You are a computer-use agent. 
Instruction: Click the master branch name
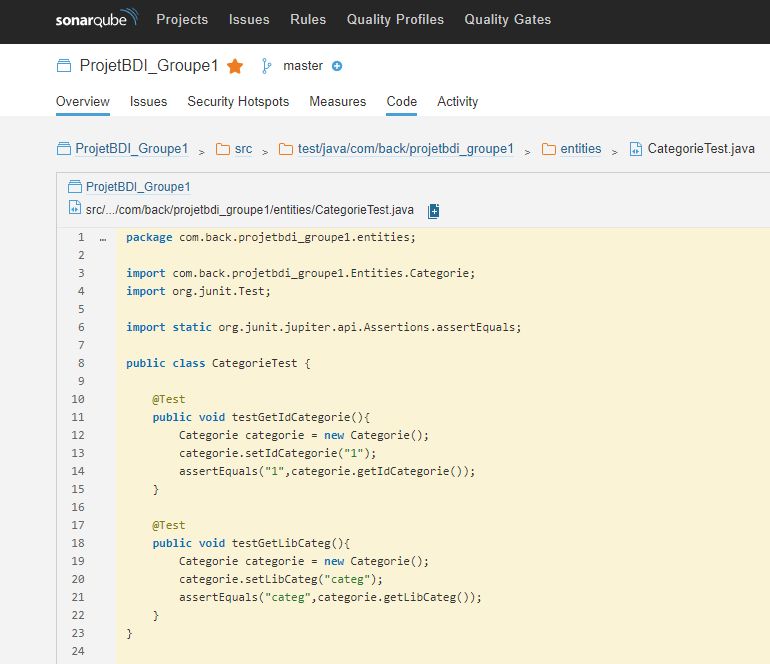pos(303,66)
